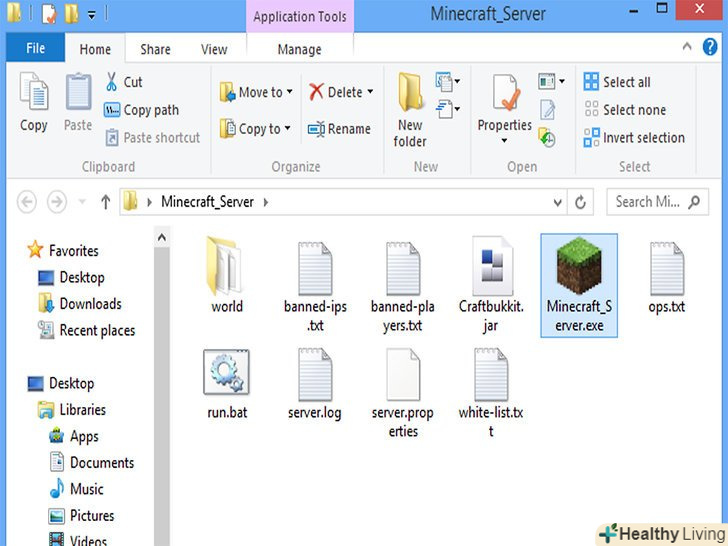Screen dimensions: 728x546
Task: Click navigation pane scrollbar up arrow
Action: pyautogui.click(x=162, y=238)
